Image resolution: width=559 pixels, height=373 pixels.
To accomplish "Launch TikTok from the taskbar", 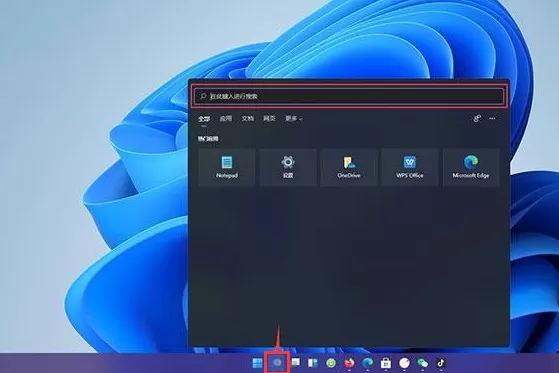I will click(441, 363).
